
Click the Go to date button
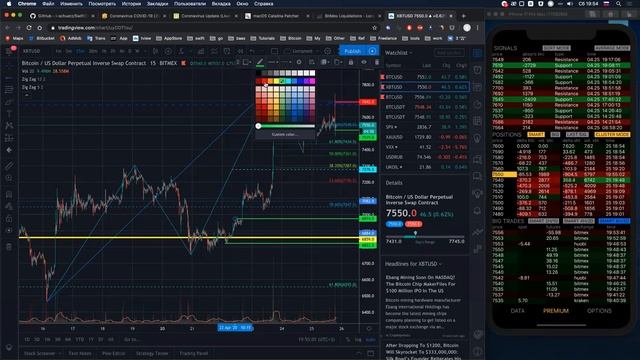pyautogui.click(x=131, y=339)
